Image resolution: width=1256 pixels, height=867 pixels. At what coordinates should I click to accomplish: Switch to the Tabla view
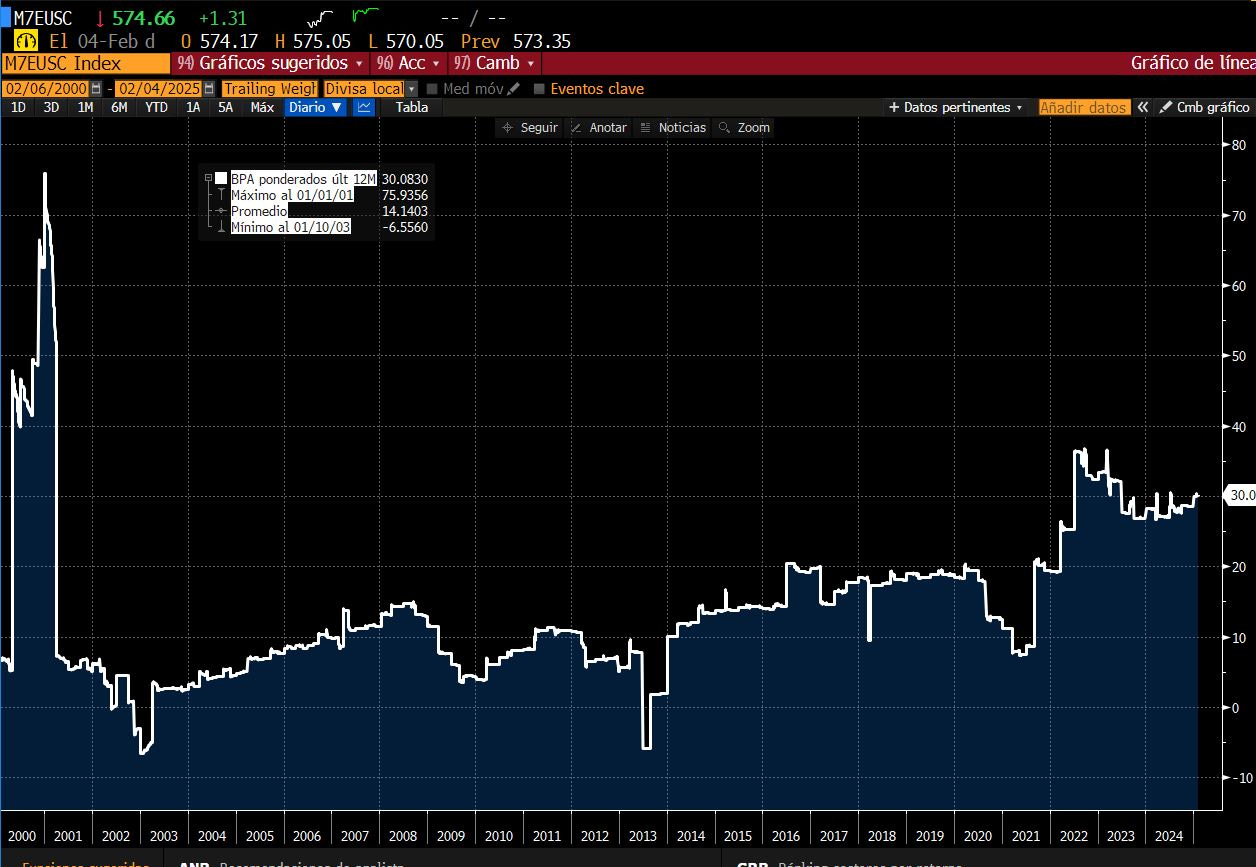pos(411,107)
